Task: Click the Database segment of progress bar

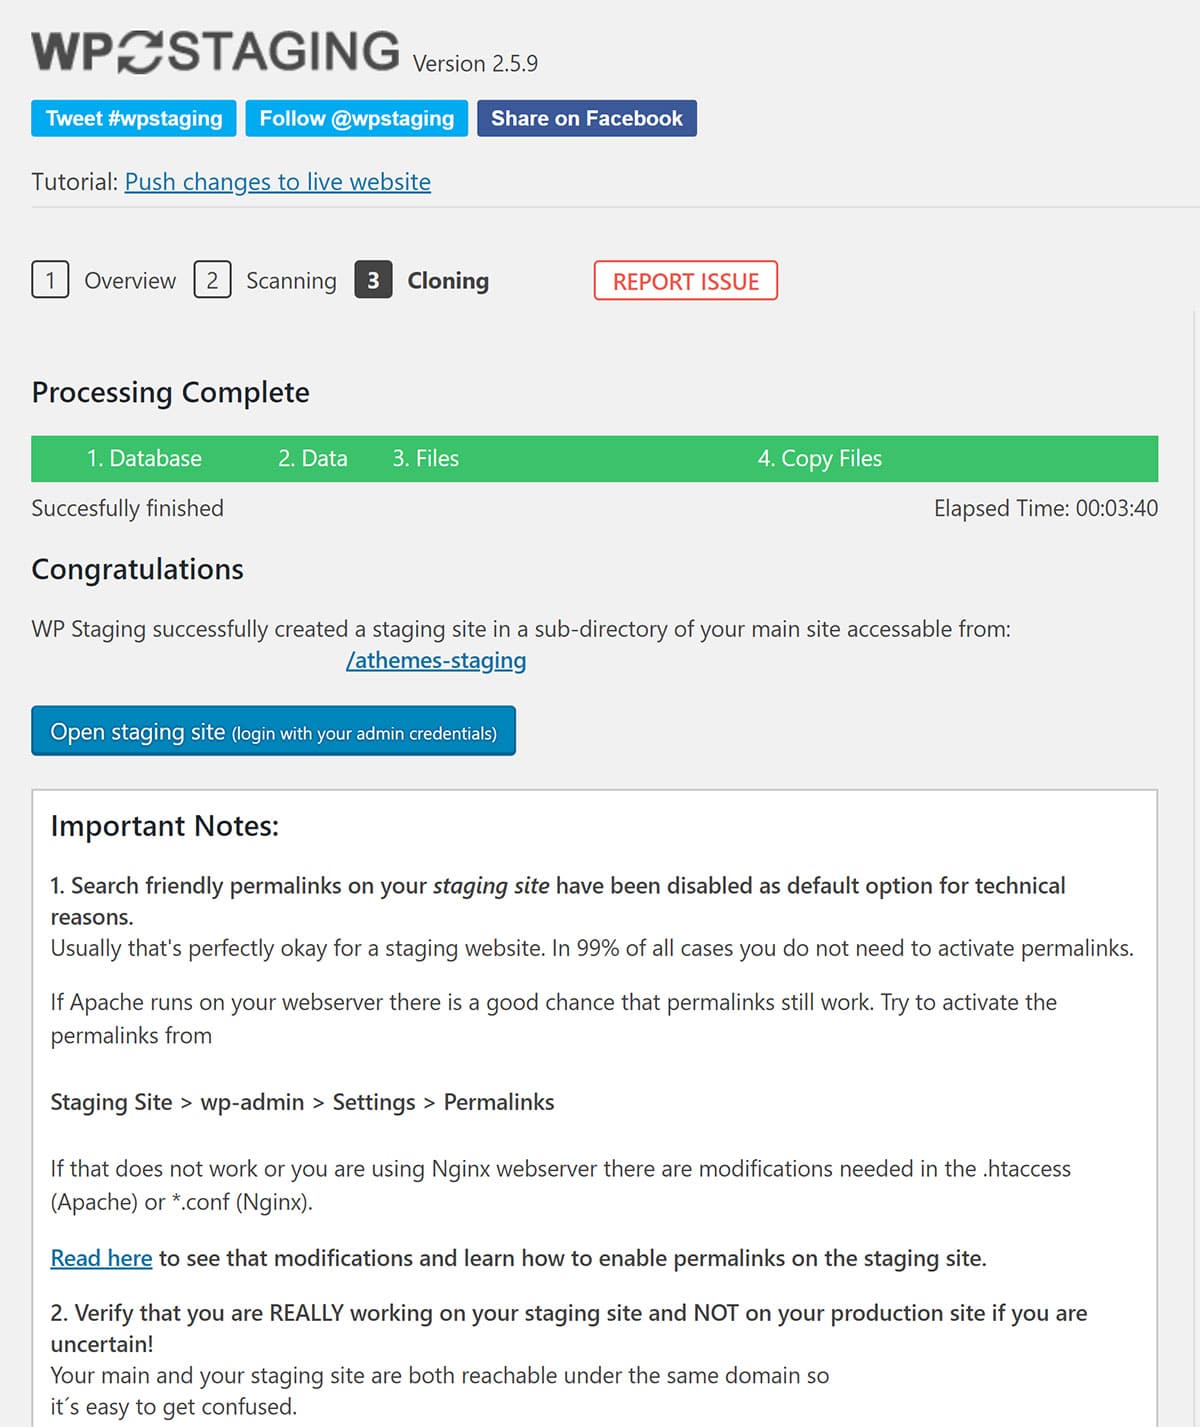Action: point(144,459)
